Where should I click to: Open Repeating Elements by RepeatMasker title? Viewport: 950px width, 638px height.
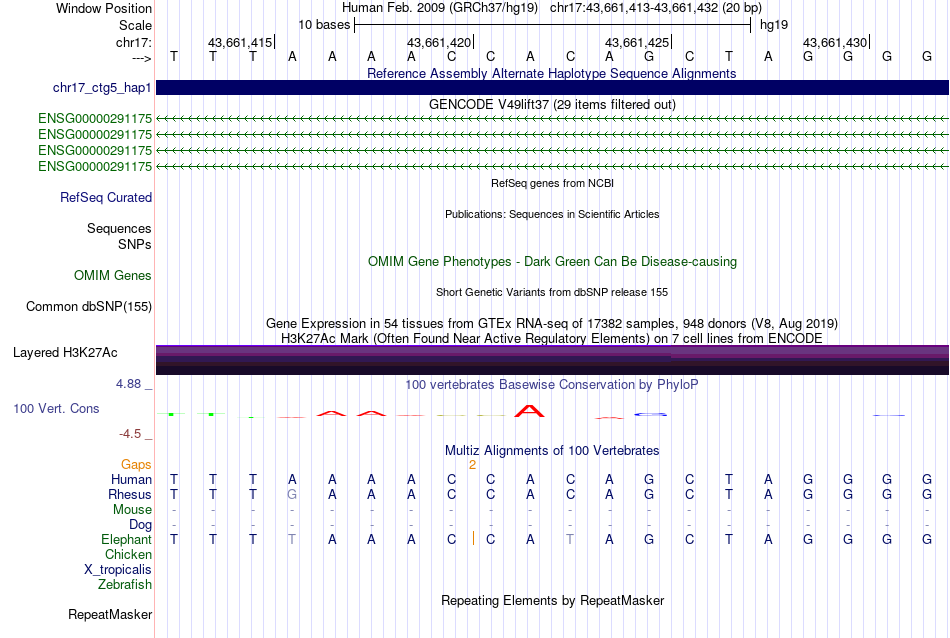click(552, 600)
